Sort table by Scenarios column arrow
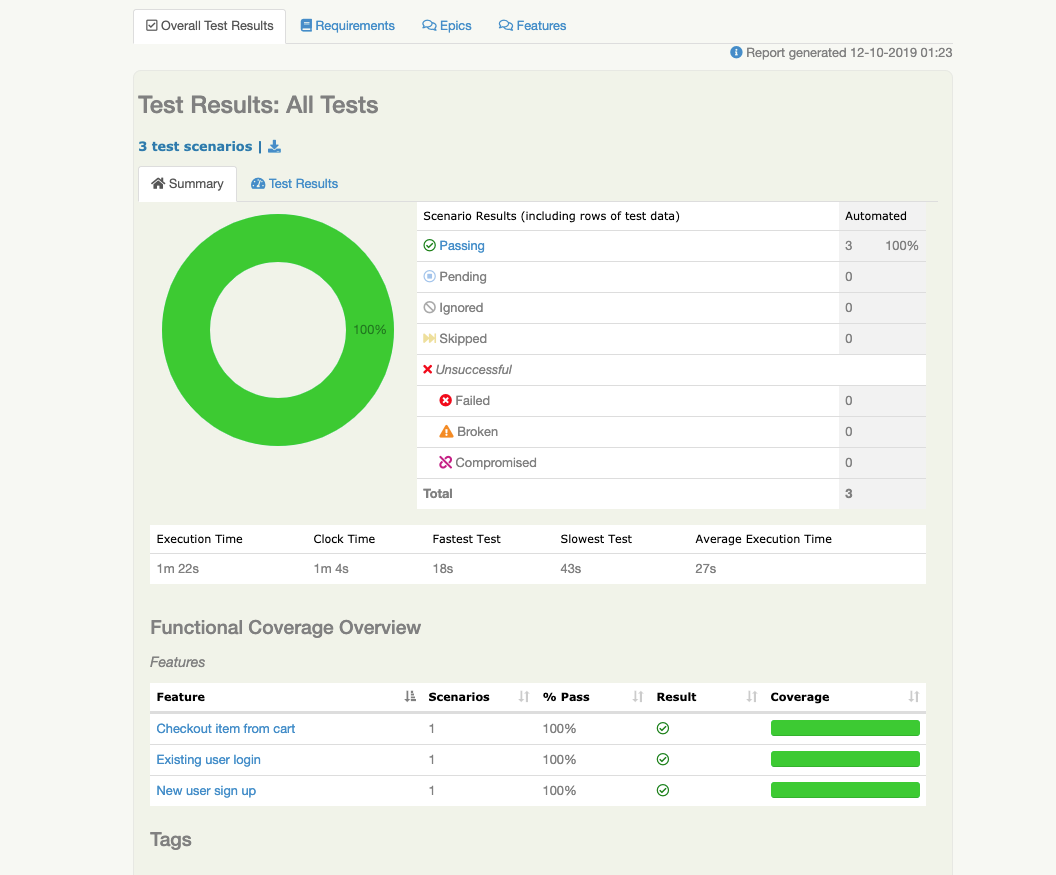1056x875 pixels. click(524, 697)
